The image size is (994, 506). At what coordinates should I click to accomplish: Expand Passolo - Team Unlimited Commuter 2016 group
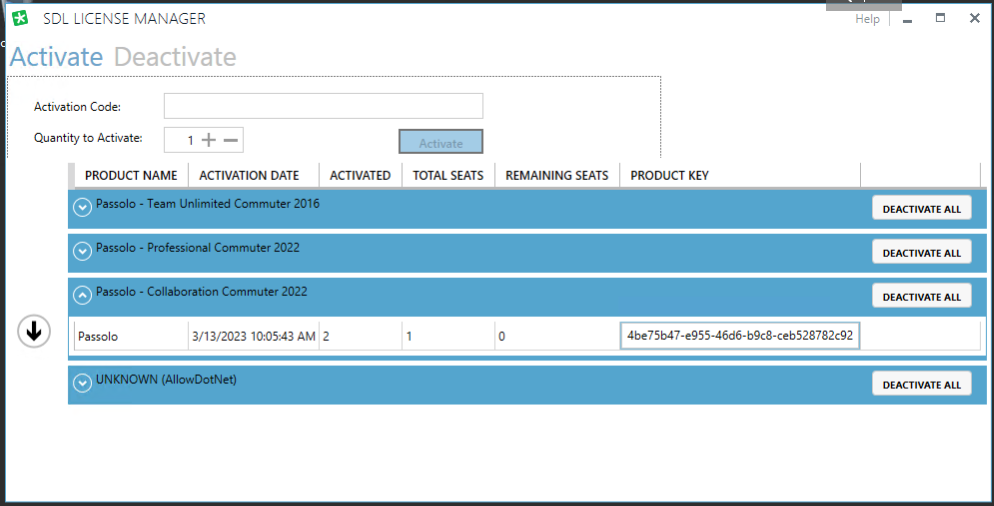(x=82, y=207)
